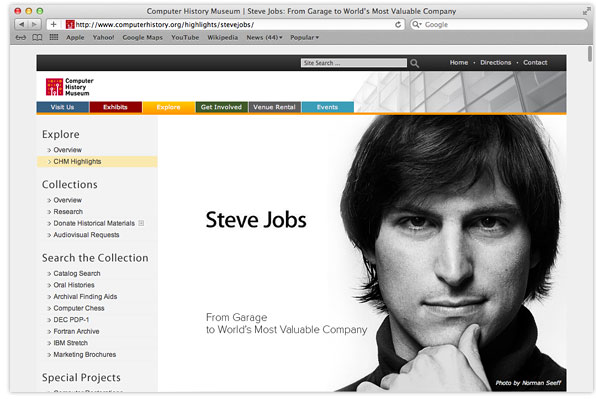Click the site search magnifier icon
596x399 pixels.
click(x=414, y=63)
